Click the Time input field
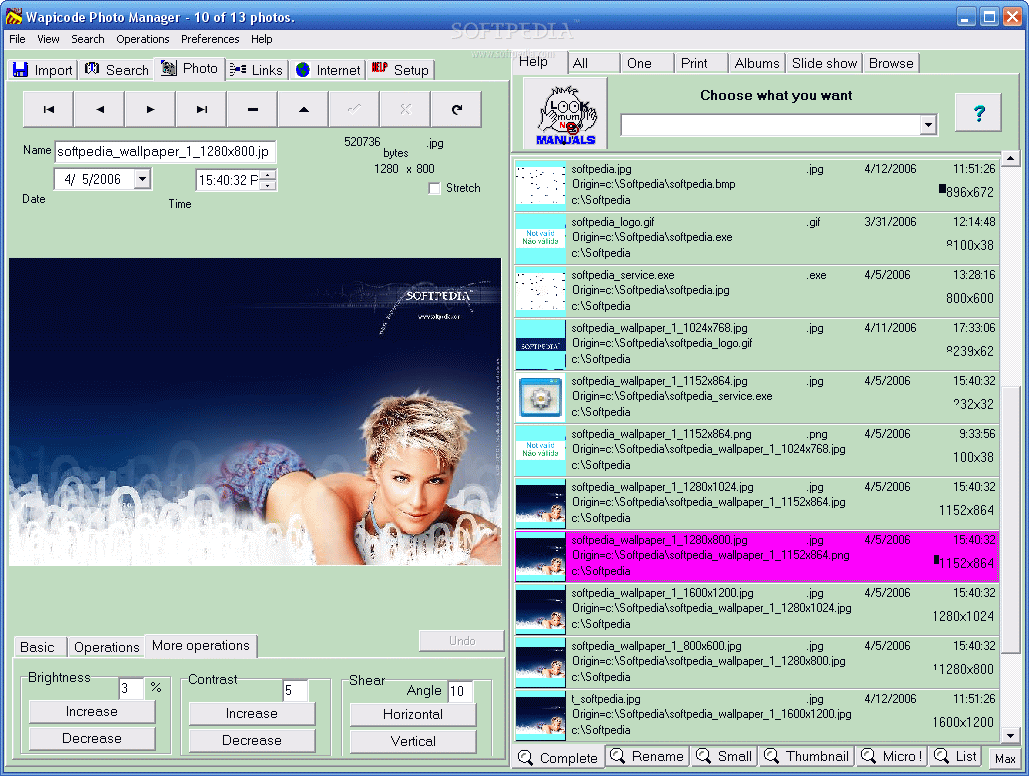Screen dimensions: 1029x776 pos(228,180)
